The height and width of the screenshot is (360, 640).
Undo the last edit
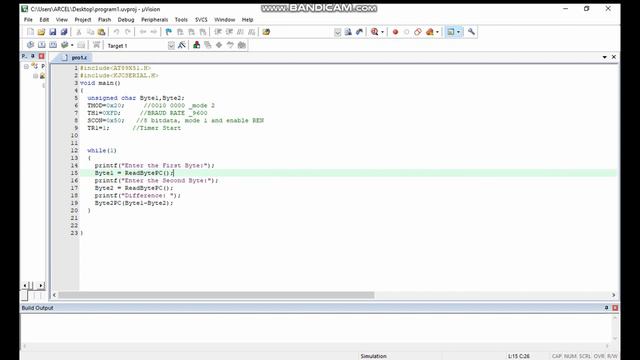(116, 32)
